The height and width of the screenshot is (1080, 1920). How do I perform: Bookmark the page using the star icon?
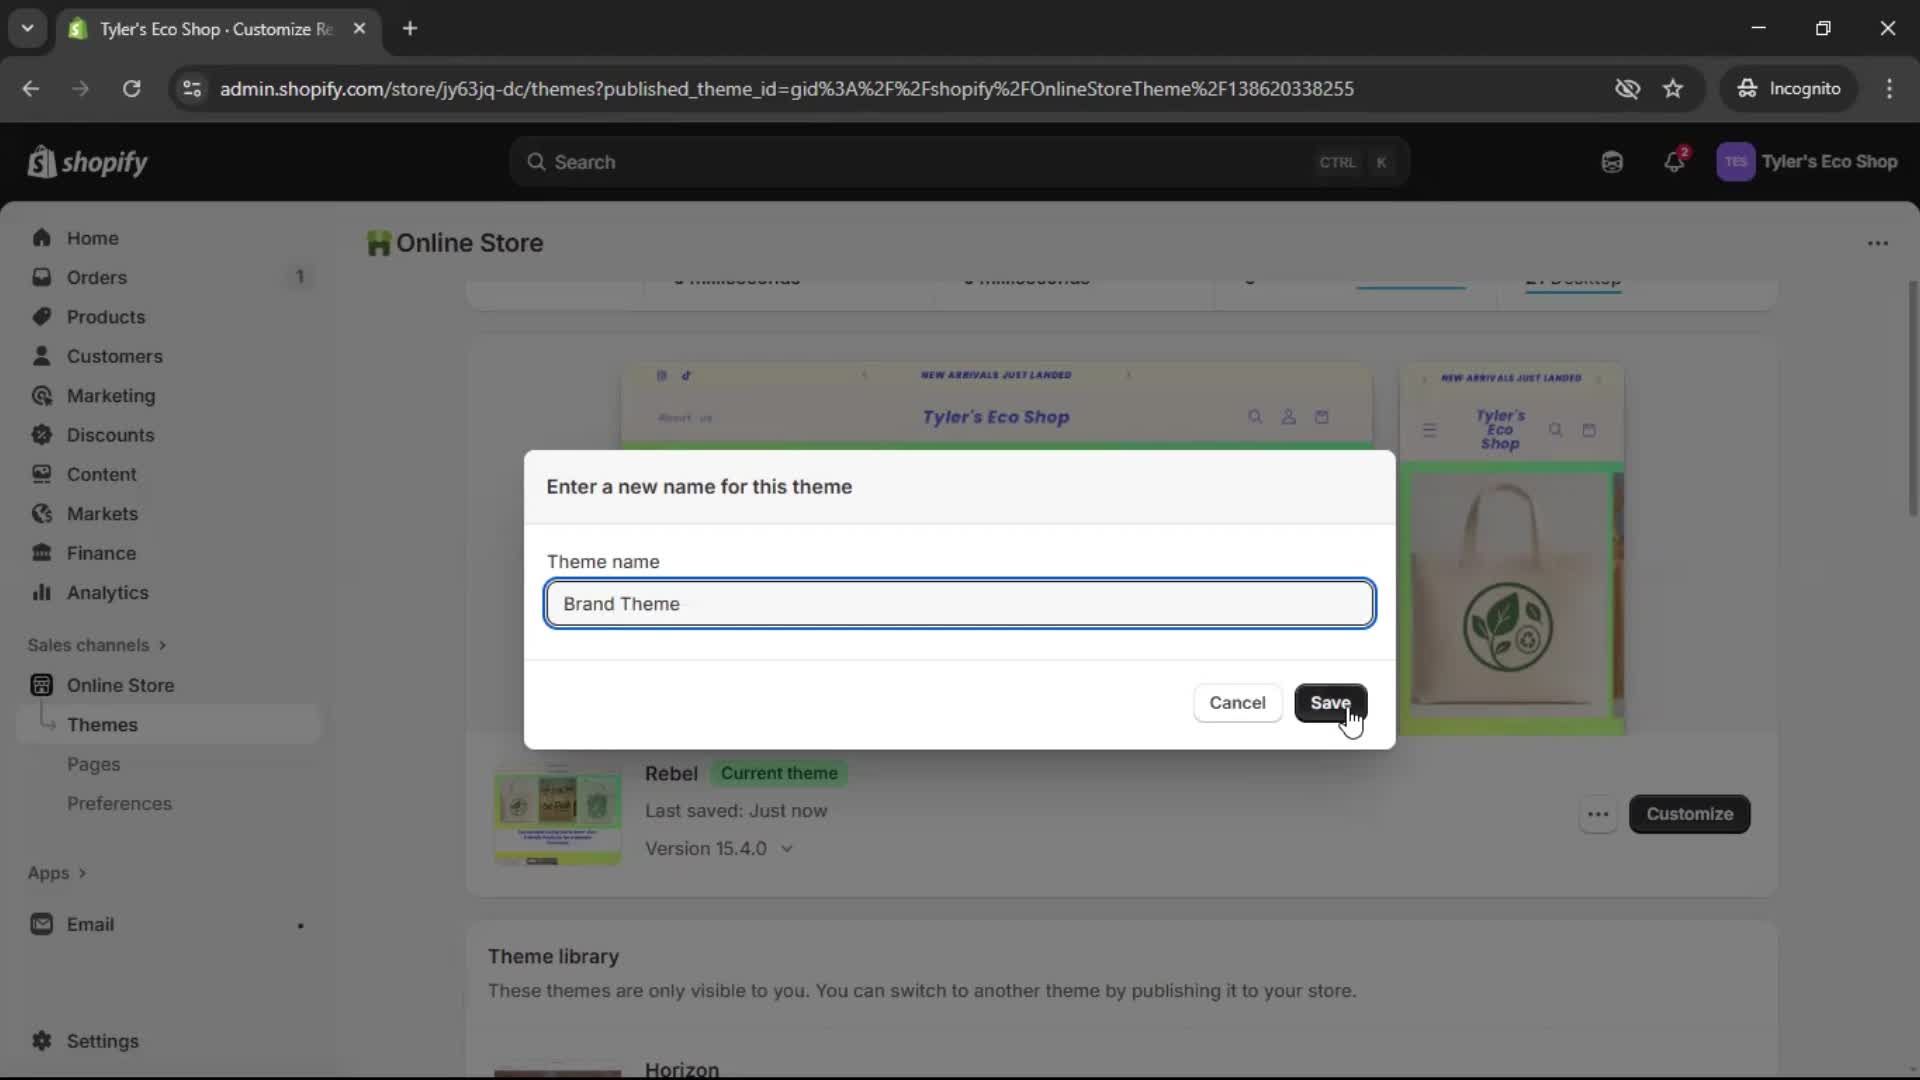pyautogui.click(x=1673, y=89)
